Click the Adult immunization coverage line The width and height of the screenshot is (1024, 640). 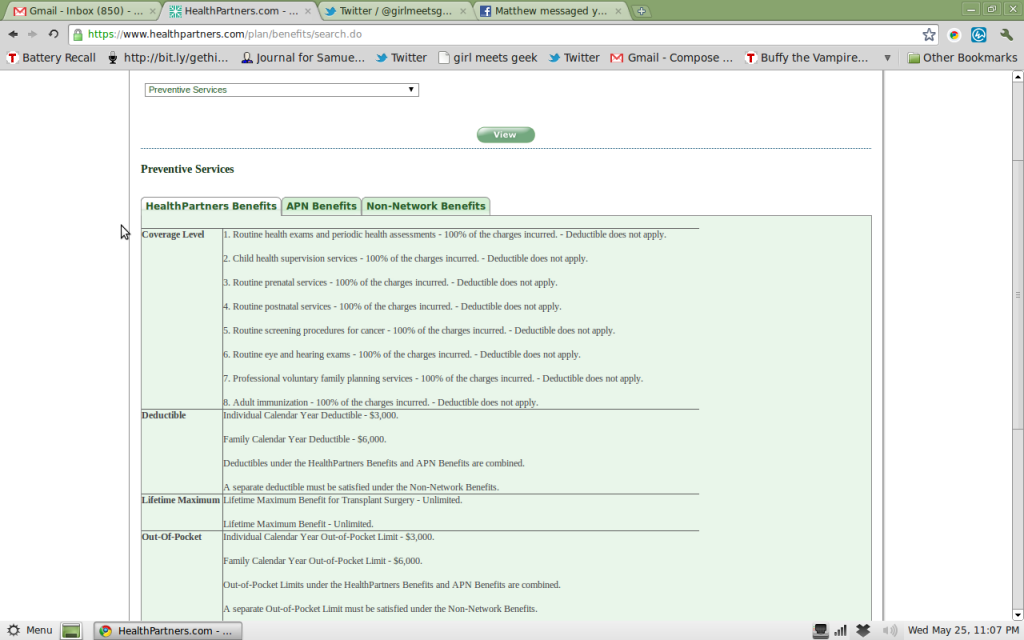click(381, 402)
